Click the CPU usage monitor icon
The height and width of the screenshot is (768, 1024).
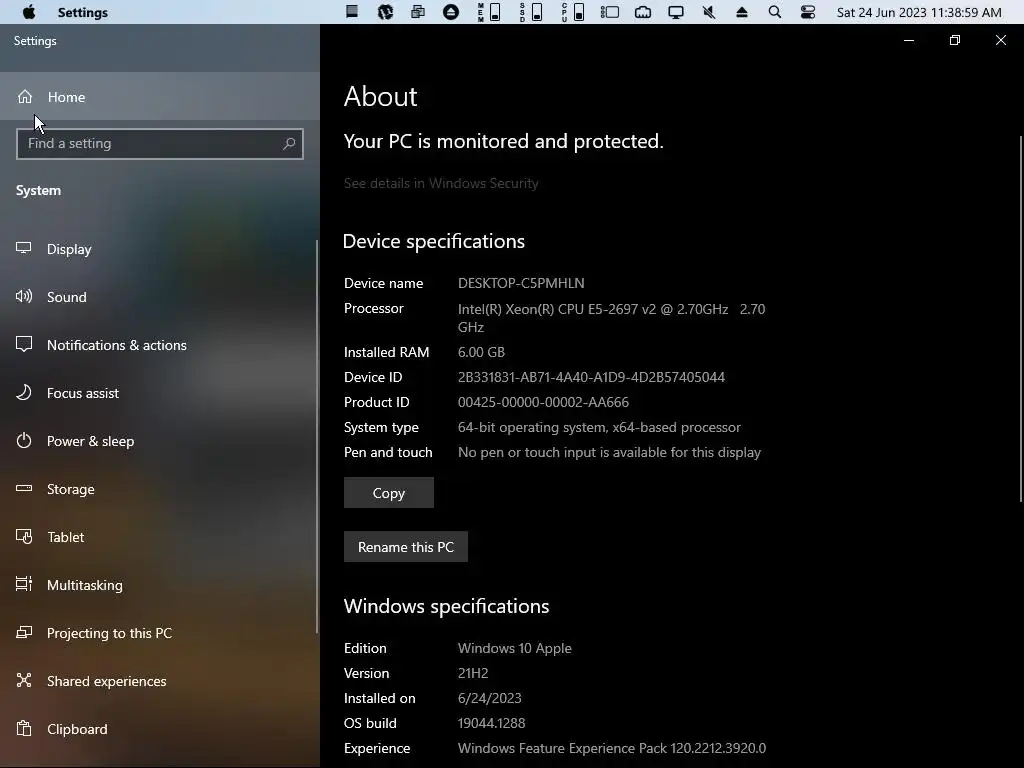coord(573,12)
